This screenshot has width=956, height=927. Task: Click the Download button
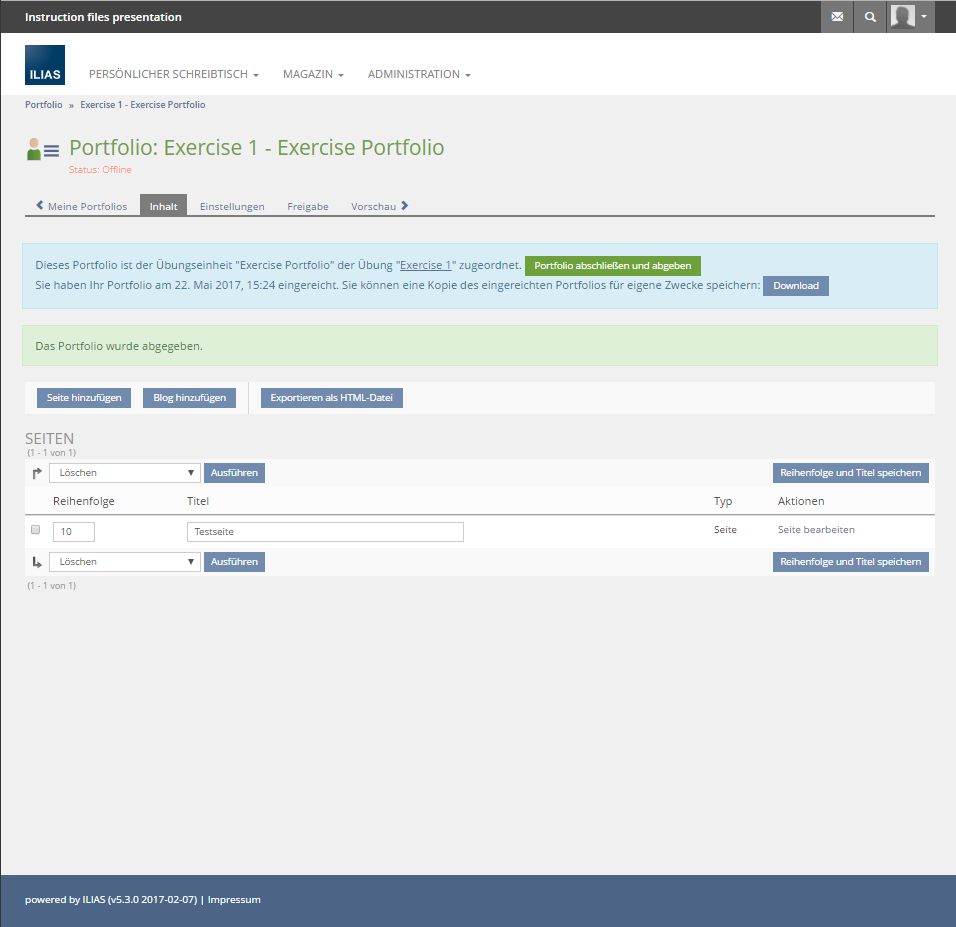click(x=795, y=286)
